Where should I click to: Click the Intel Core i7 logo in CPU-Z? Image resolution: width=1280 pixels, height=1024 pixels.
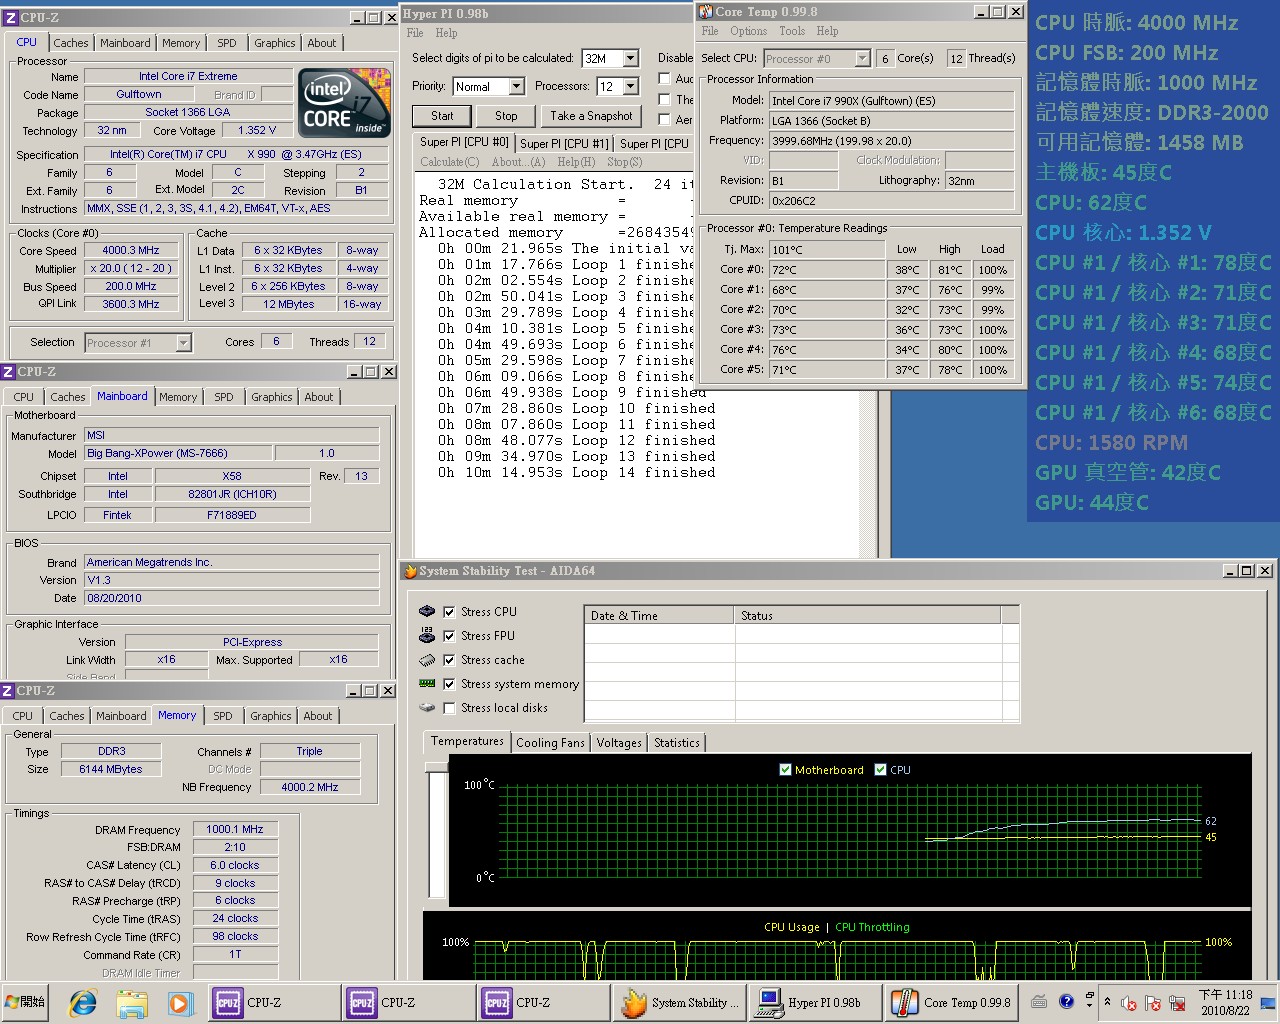tap(345, 102)
